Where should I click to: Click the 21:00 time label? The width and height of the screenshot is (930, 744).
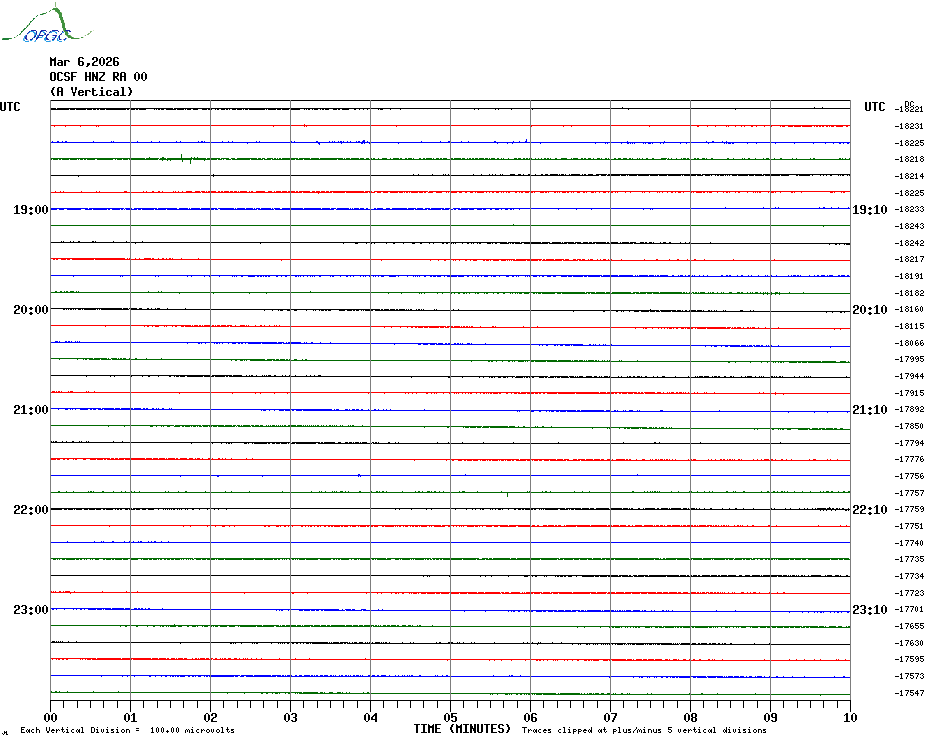pyautogui.click(x=31, y=410)
